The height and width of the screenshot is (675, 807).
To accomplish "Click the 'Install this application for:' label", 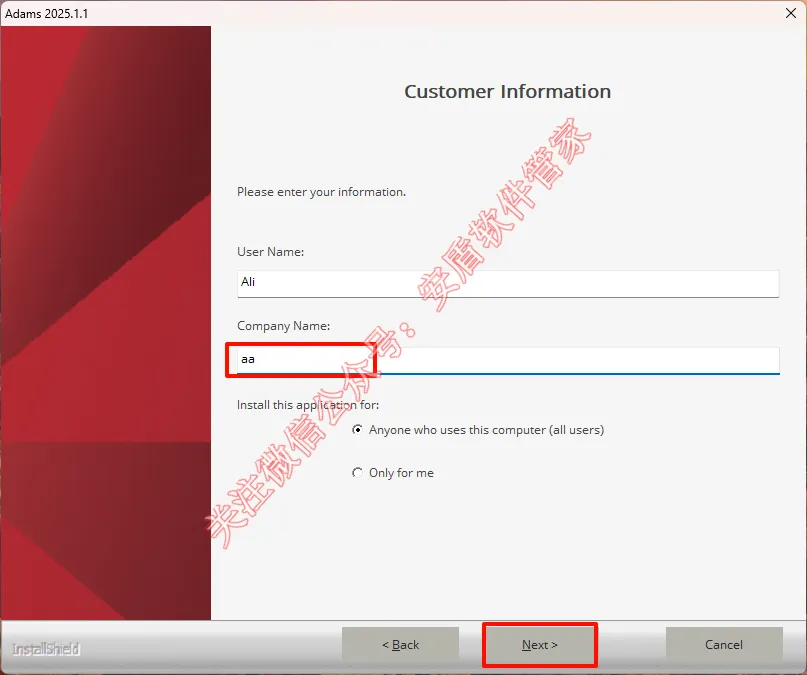I will 308,405.
